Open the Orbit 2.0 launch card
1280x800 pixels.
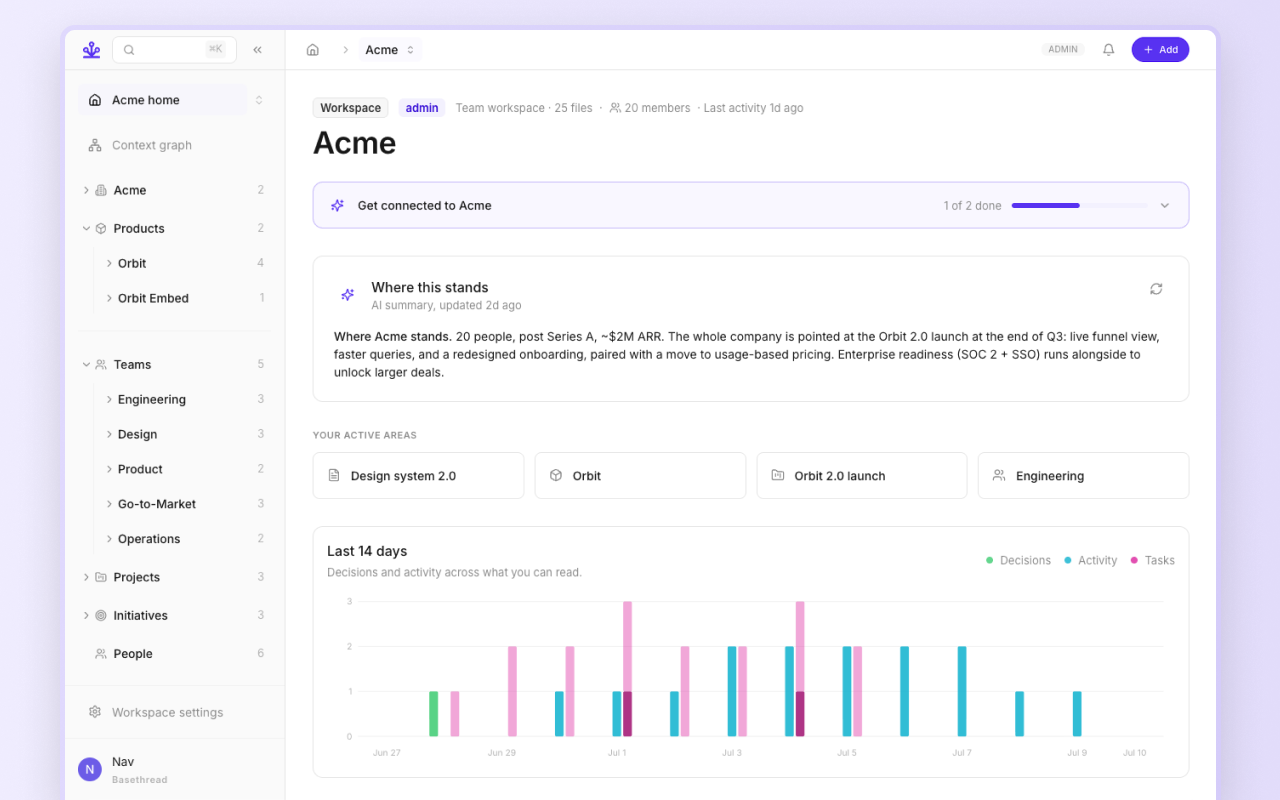tap(862, 476)
